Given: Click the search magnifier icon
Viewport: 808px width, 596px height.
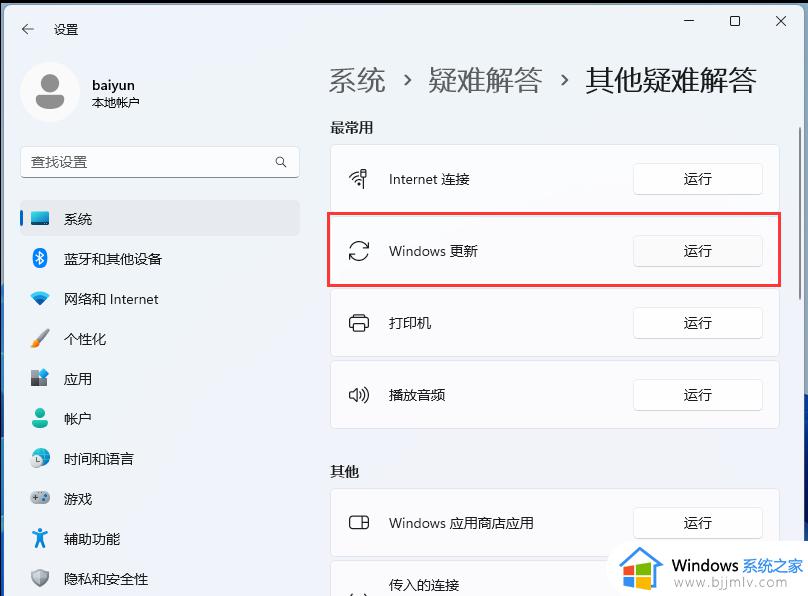Looking at the screenshot, I should click(281, 162).
